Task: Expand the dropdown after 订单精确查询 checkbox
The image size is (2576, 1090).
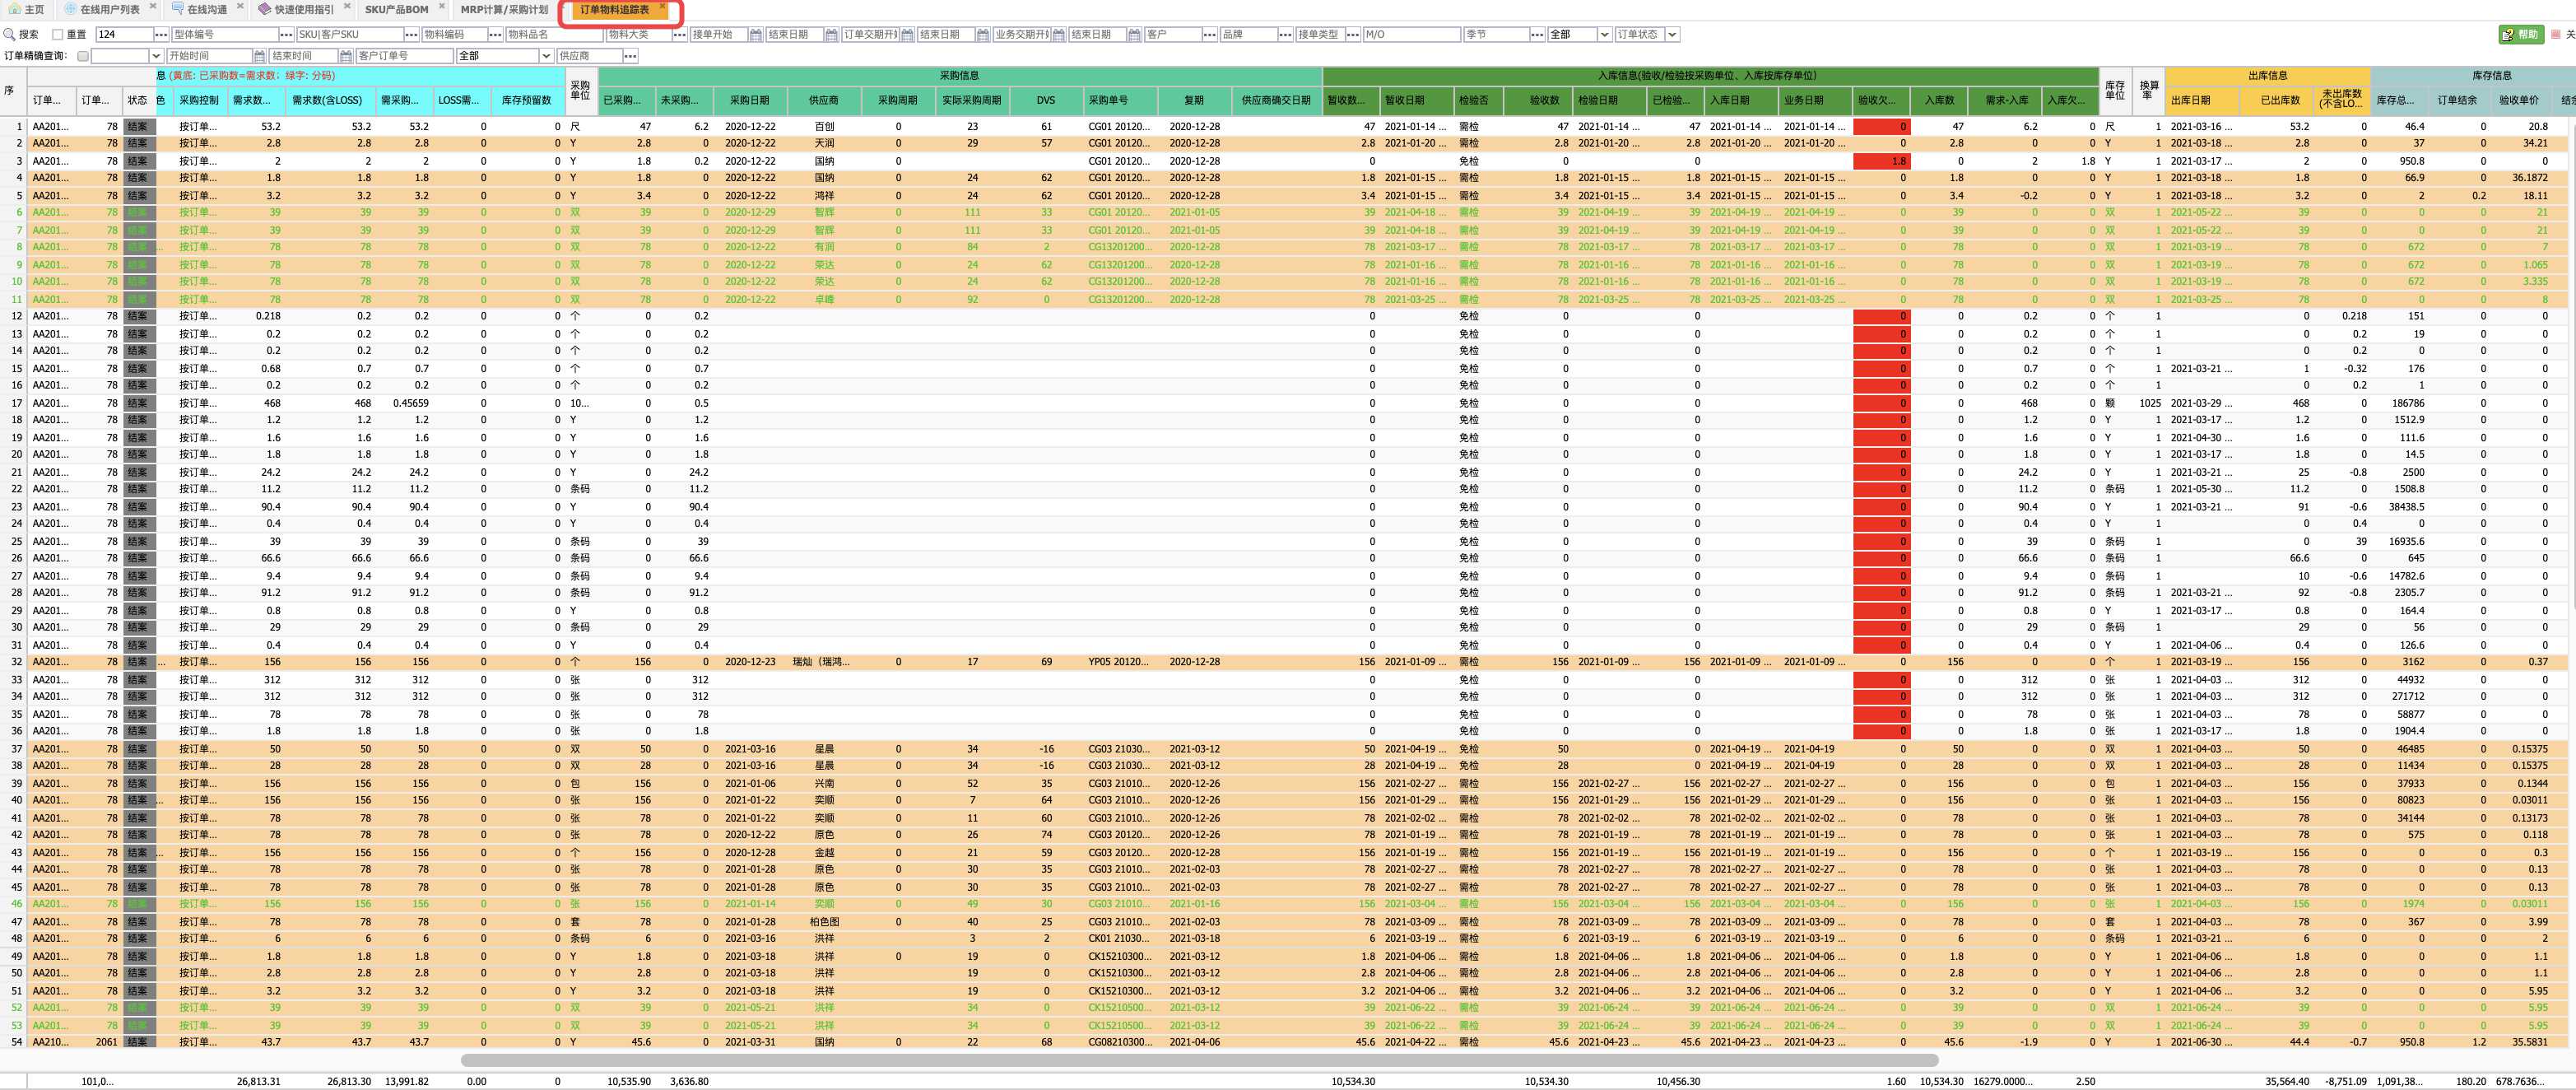Action: pyautogui.click(x=156, y=56)
